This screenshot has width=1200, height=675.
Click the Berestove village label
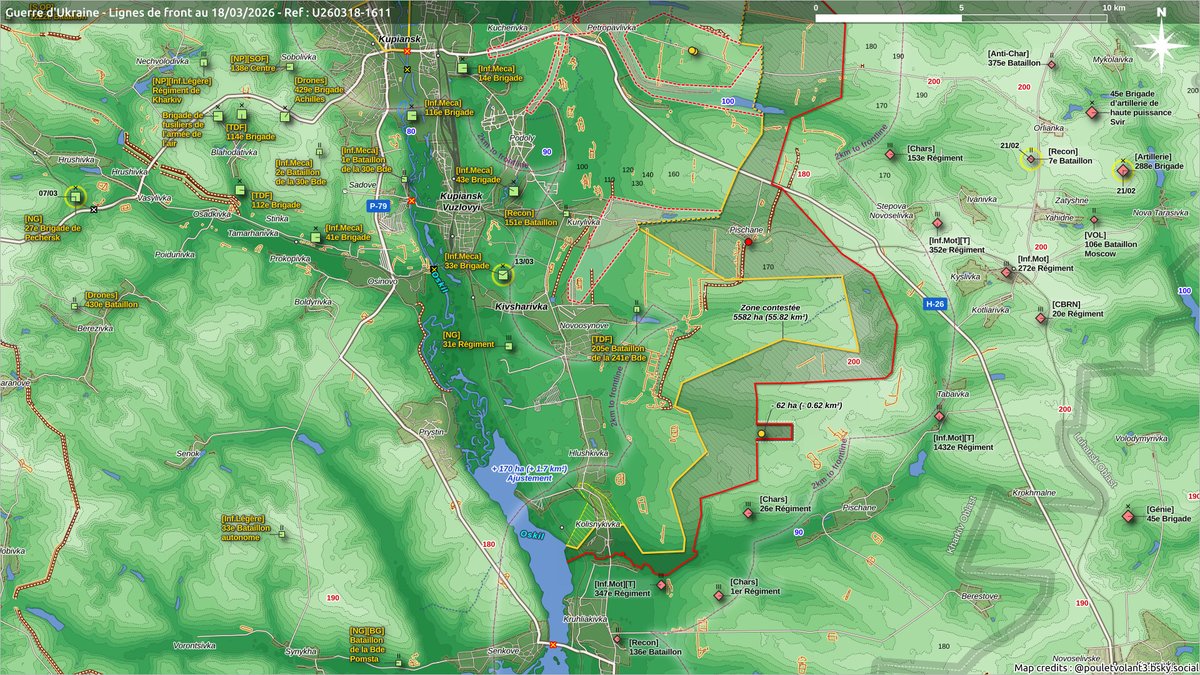(980, 595)
